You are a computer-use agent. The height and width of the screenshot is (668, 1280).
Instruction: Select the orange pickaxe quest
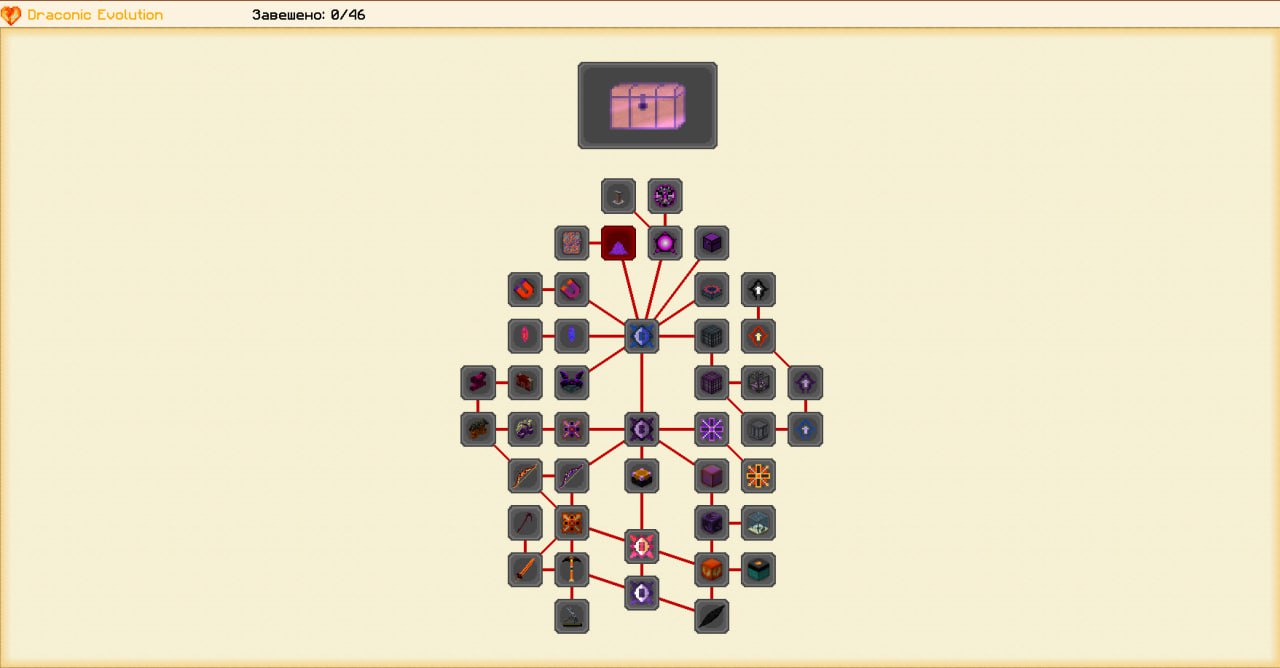click(x=572, y=569)
